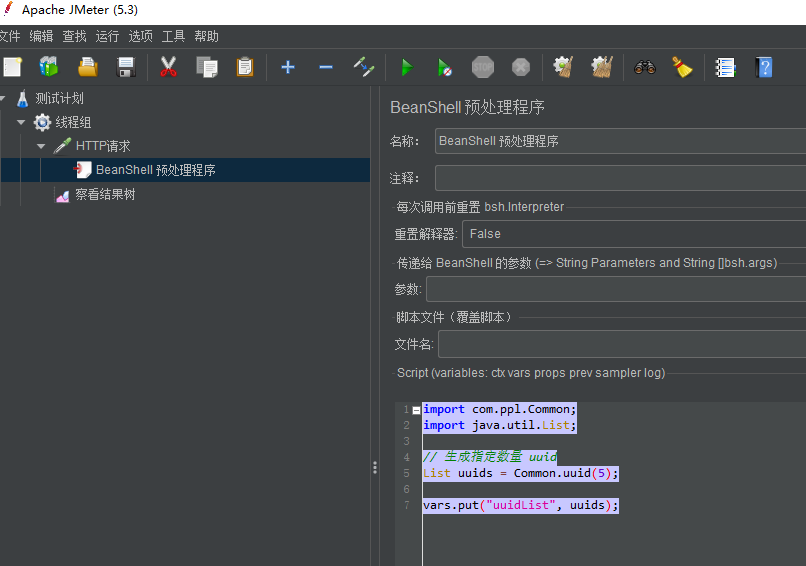806x566 pixels.
Task: Click the New test plan icon
Action: (x=13, y=67)
